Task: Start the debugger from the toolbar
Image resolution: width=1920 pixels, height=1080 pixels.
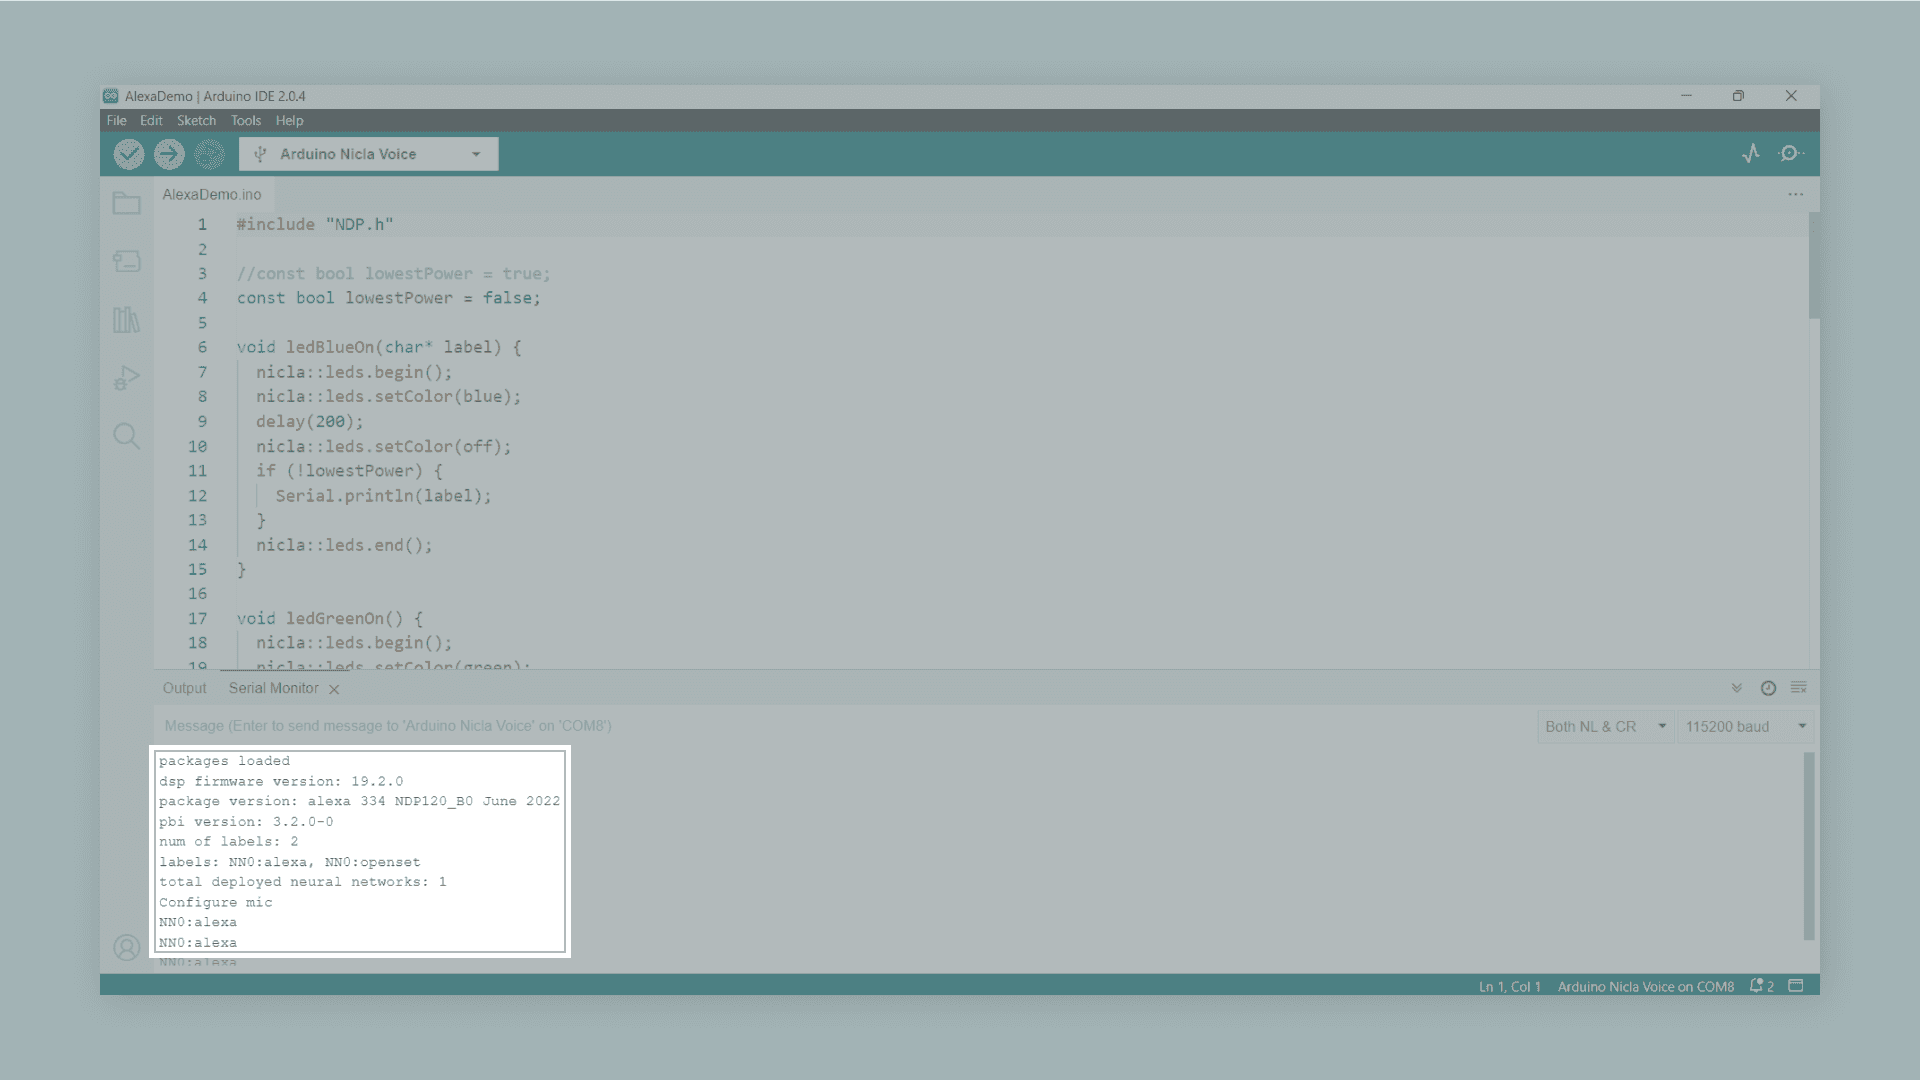Action: [209, 154]
